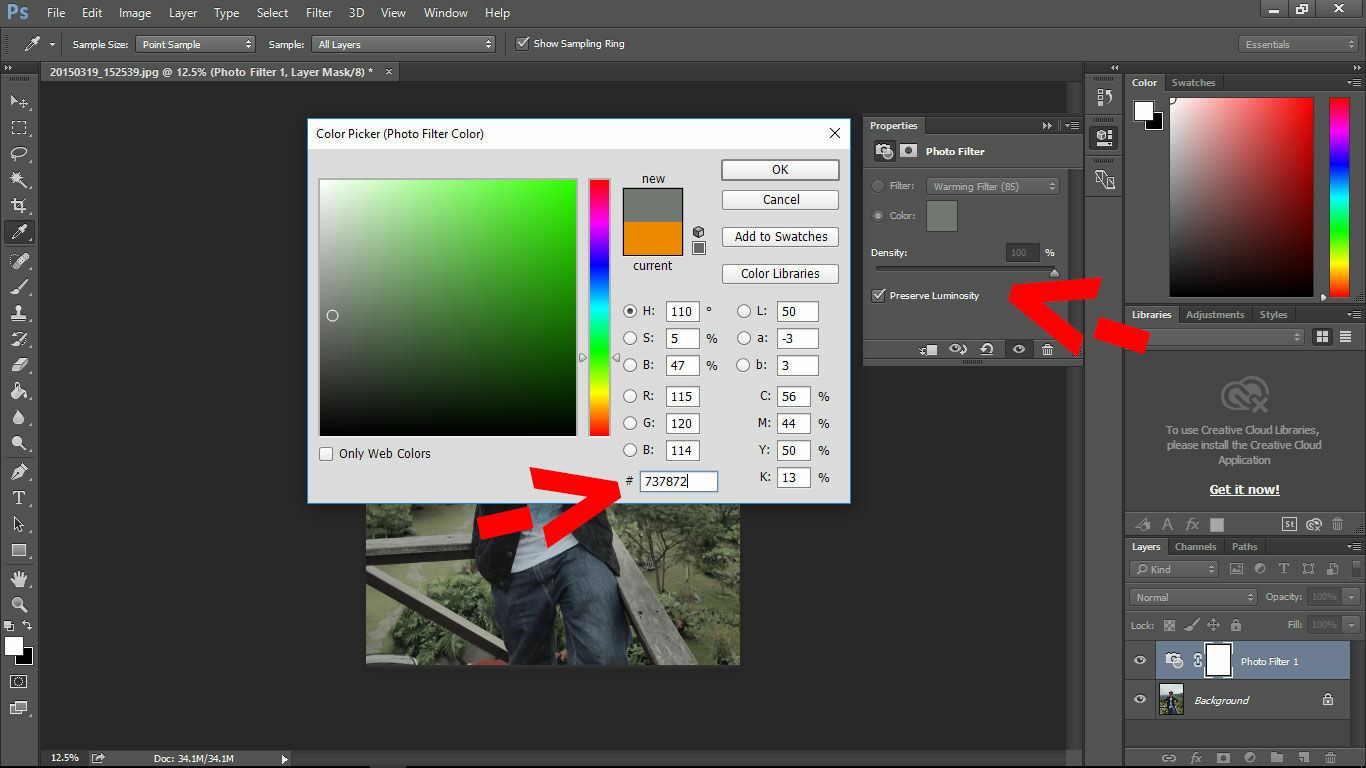Switch to the Channels tab
1366x768 pixels.
1195,546
